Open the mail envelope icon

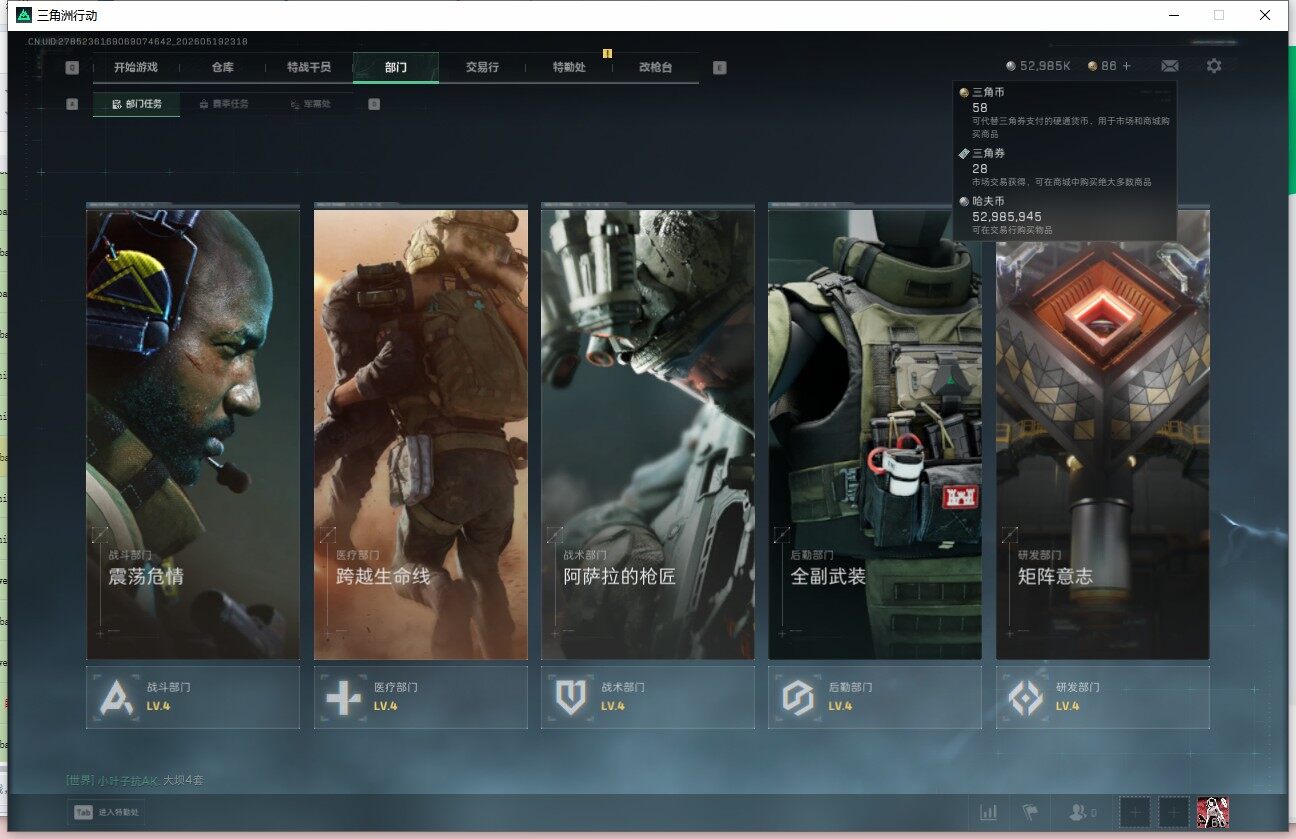(x=1169, y=66)
